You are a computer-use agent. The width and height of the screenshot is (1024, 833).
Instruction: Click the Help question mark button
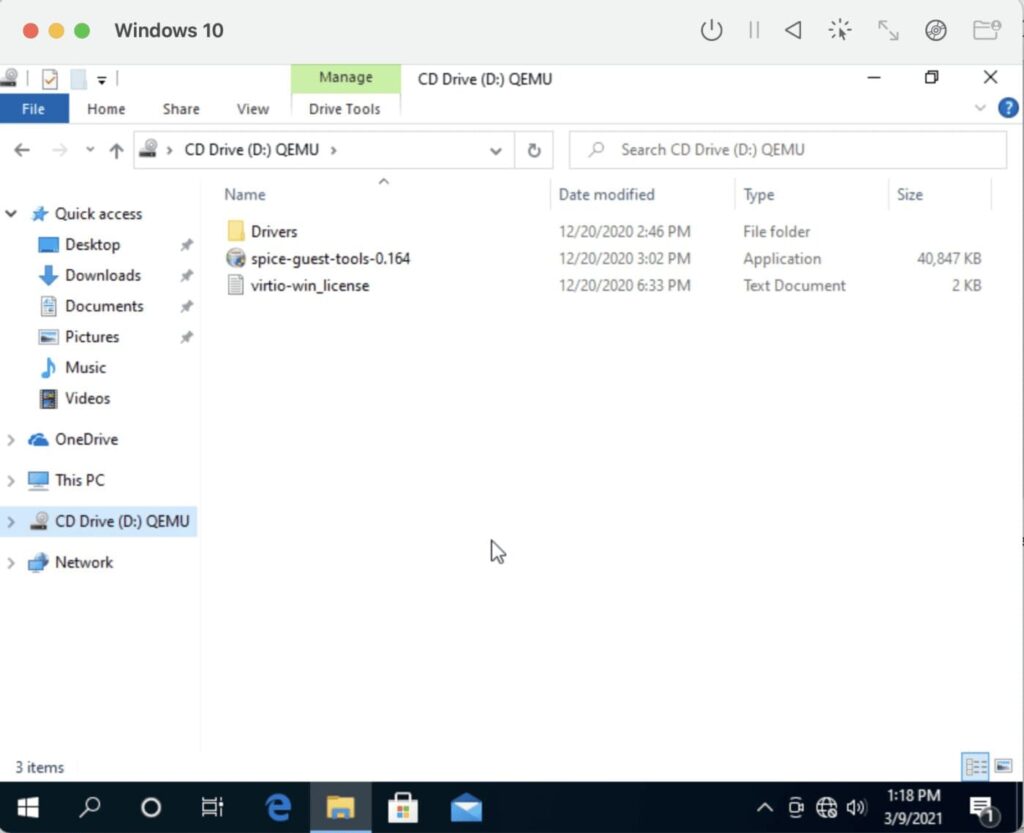coord(1008,108)
